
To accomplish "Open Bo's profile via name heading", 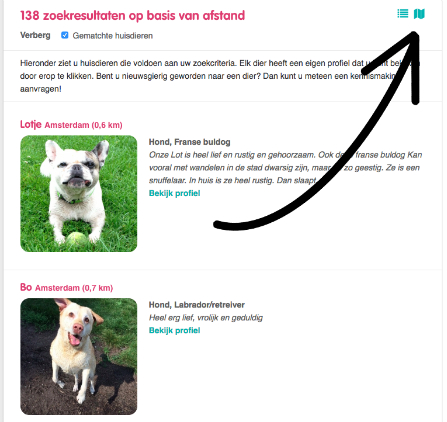I will coord(26,287).
